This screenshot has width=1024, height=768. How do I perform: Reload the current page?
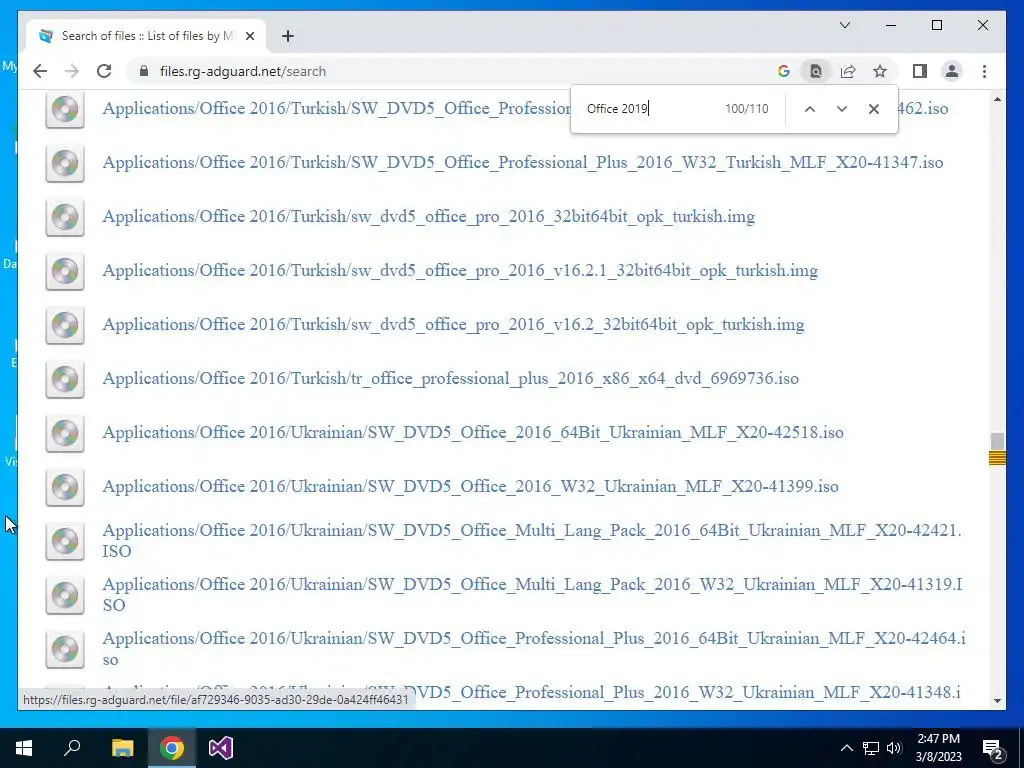(104, 71)
